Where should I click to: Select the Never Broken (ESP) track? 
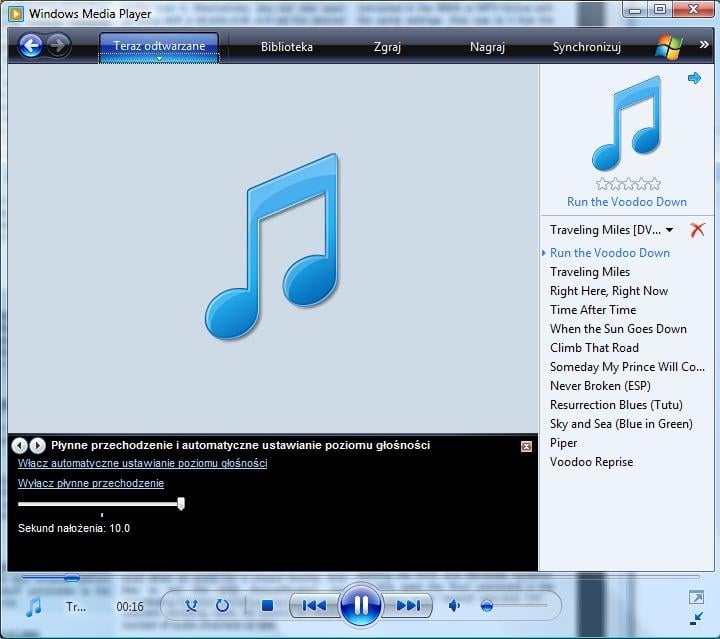point(600,386)
